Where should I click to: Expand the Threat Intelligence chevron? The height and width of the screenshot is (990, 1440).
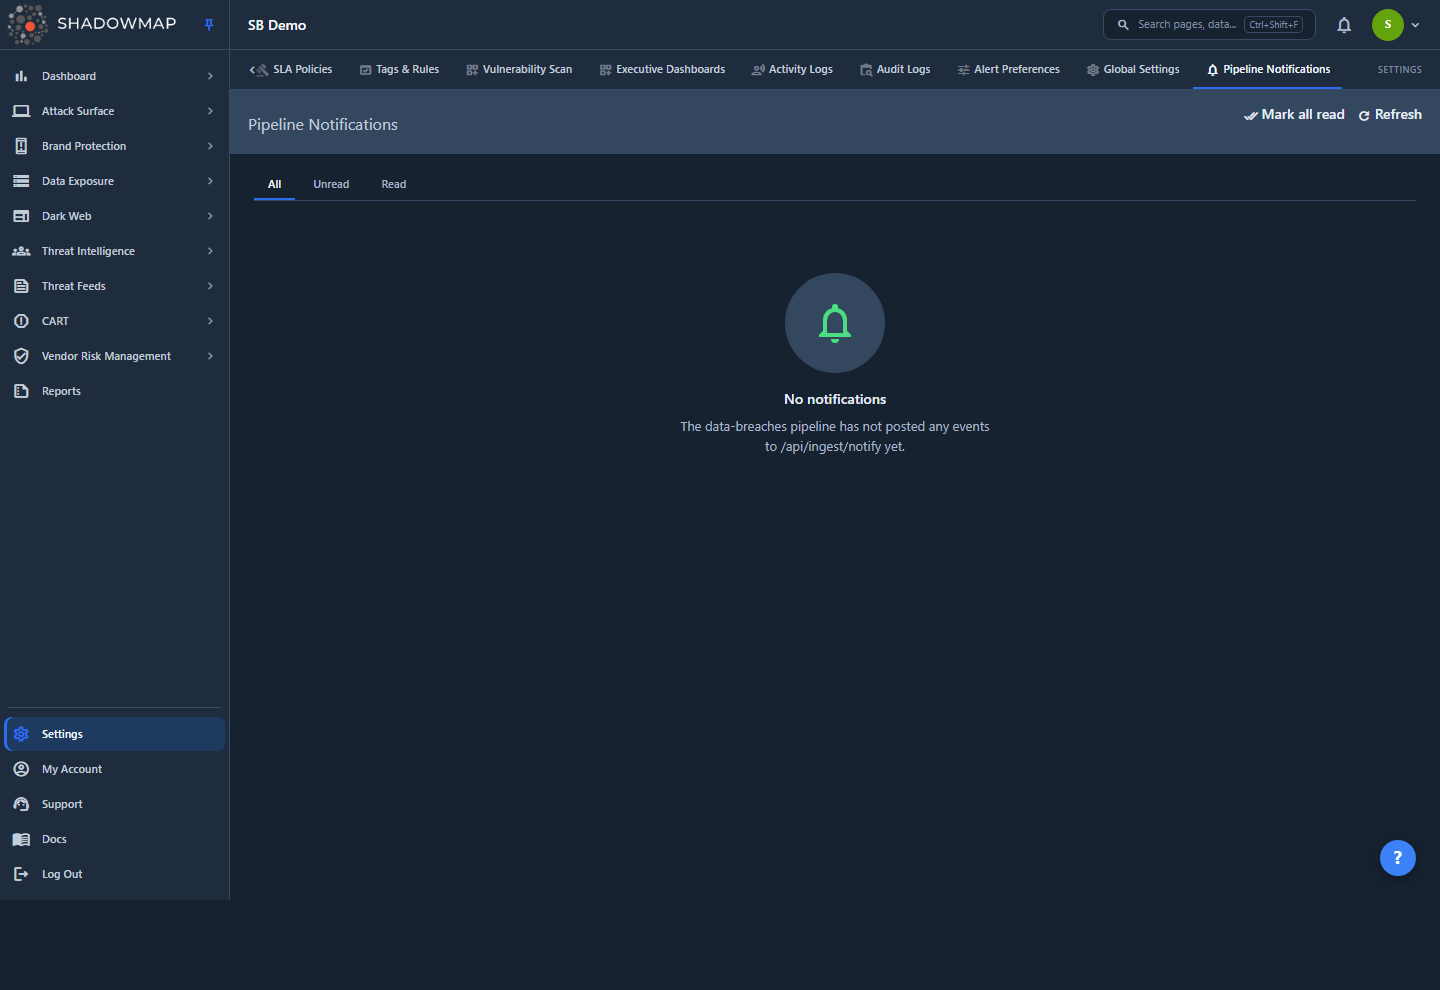(x=210, y=251)
